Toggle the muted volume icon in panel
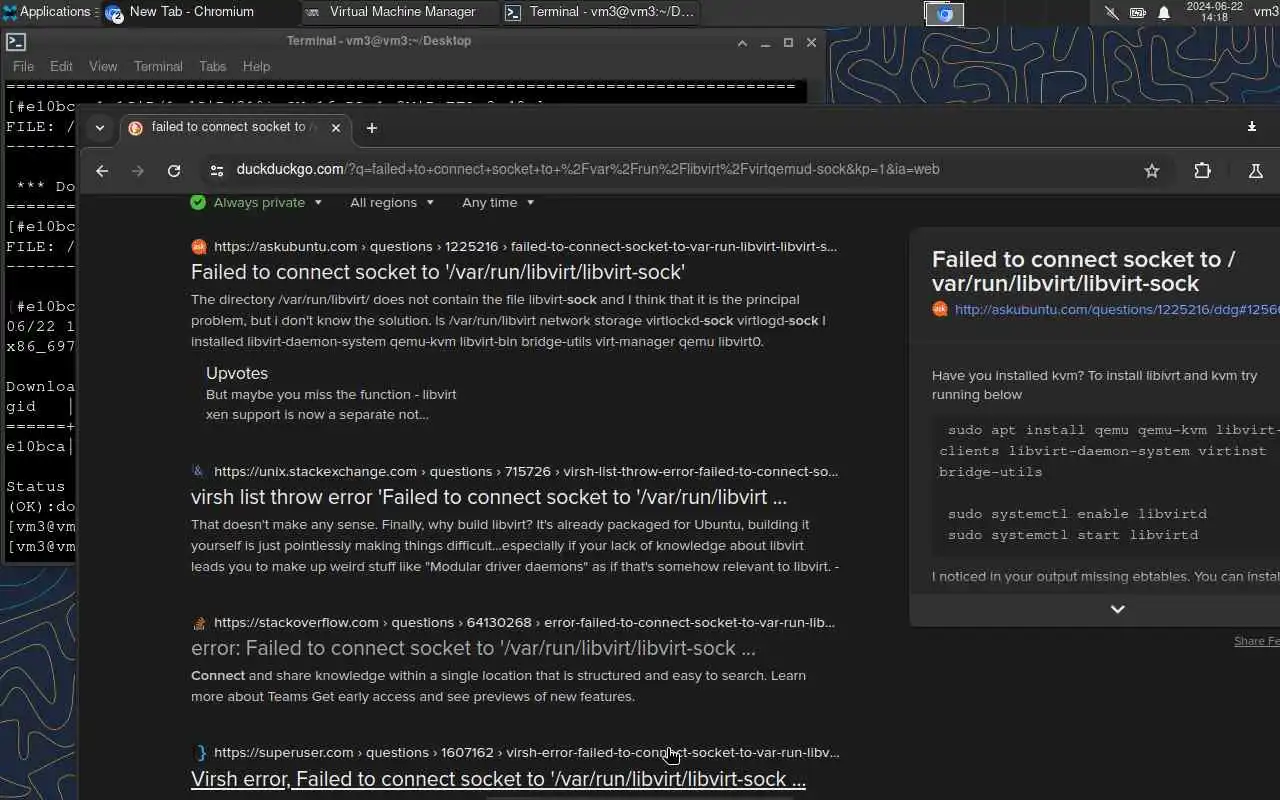This screenshot has height=800, width=1280. pyautogui.click(x=1111, y=13)
